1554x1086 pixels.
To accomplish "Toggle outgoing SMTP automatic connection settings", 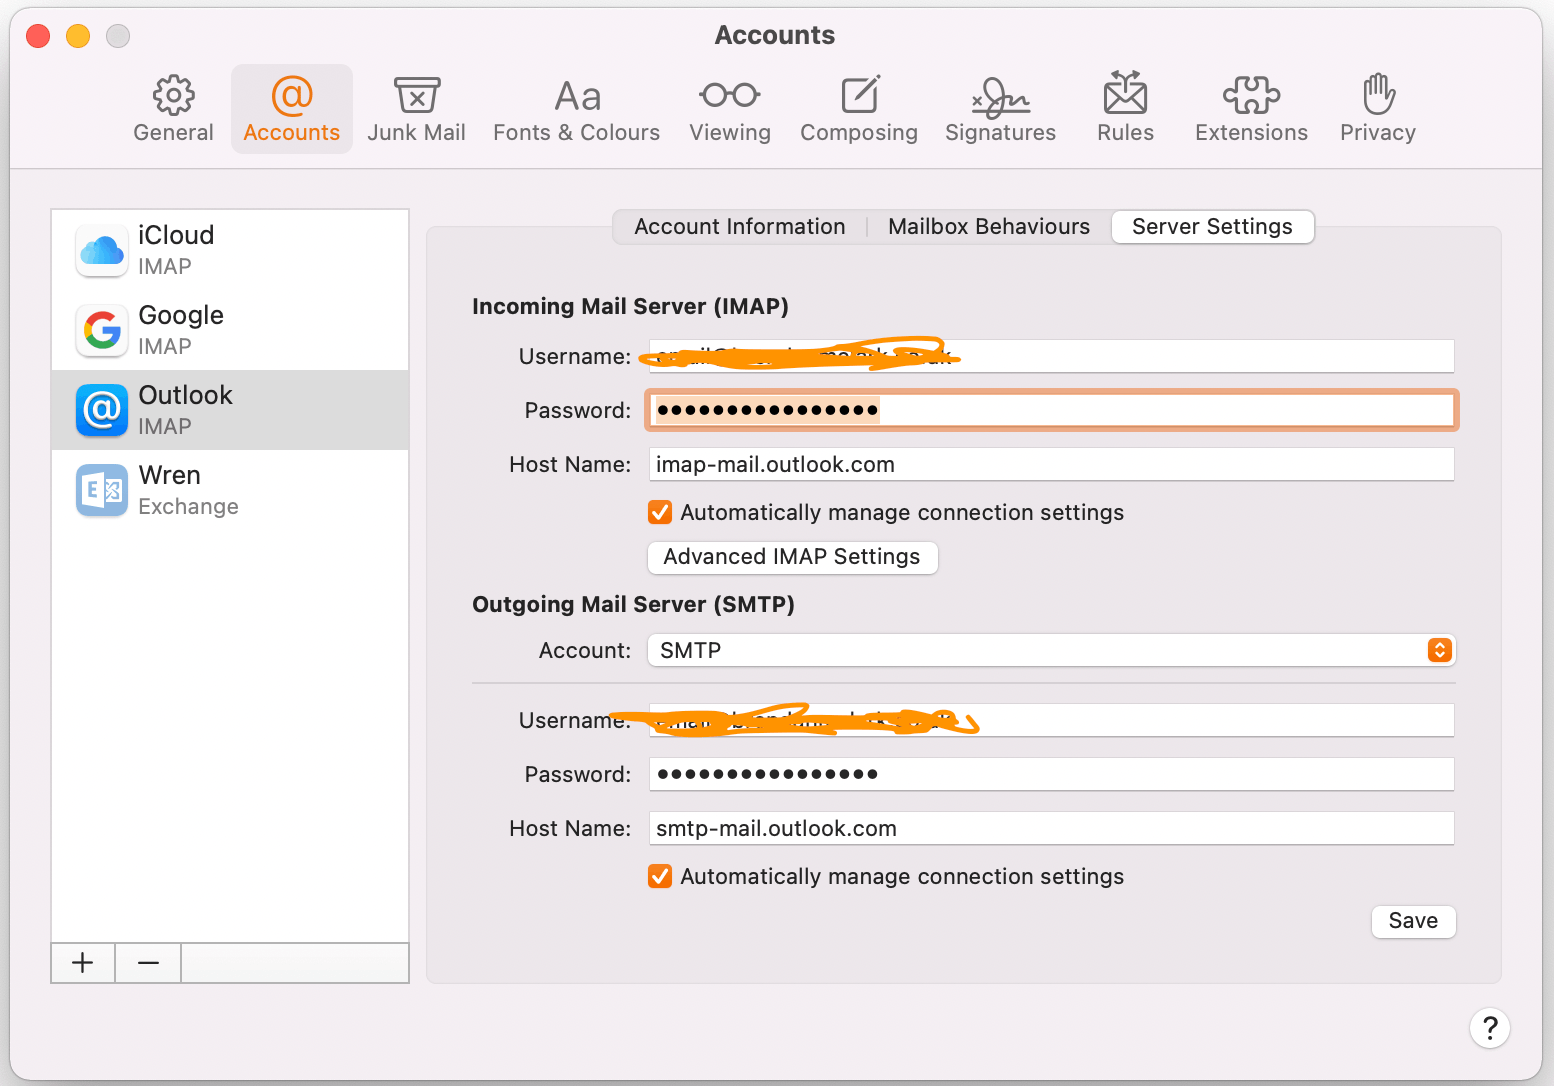I will (x=660, y=877).
